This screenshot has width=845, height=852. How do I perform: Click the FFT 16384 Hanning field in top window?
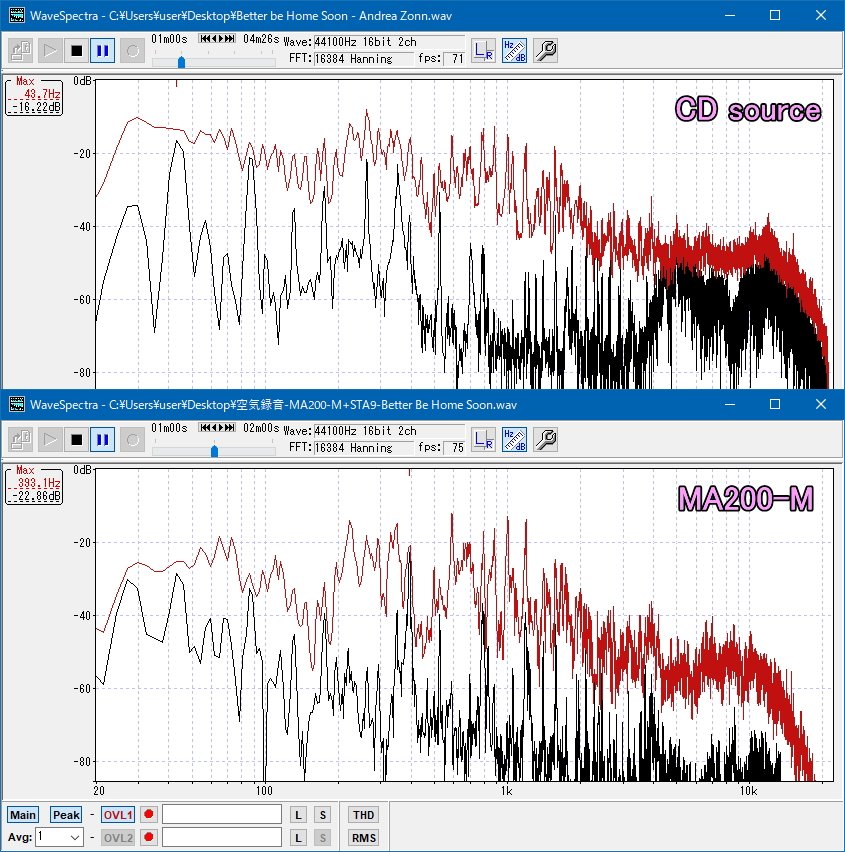coord(364,59)
